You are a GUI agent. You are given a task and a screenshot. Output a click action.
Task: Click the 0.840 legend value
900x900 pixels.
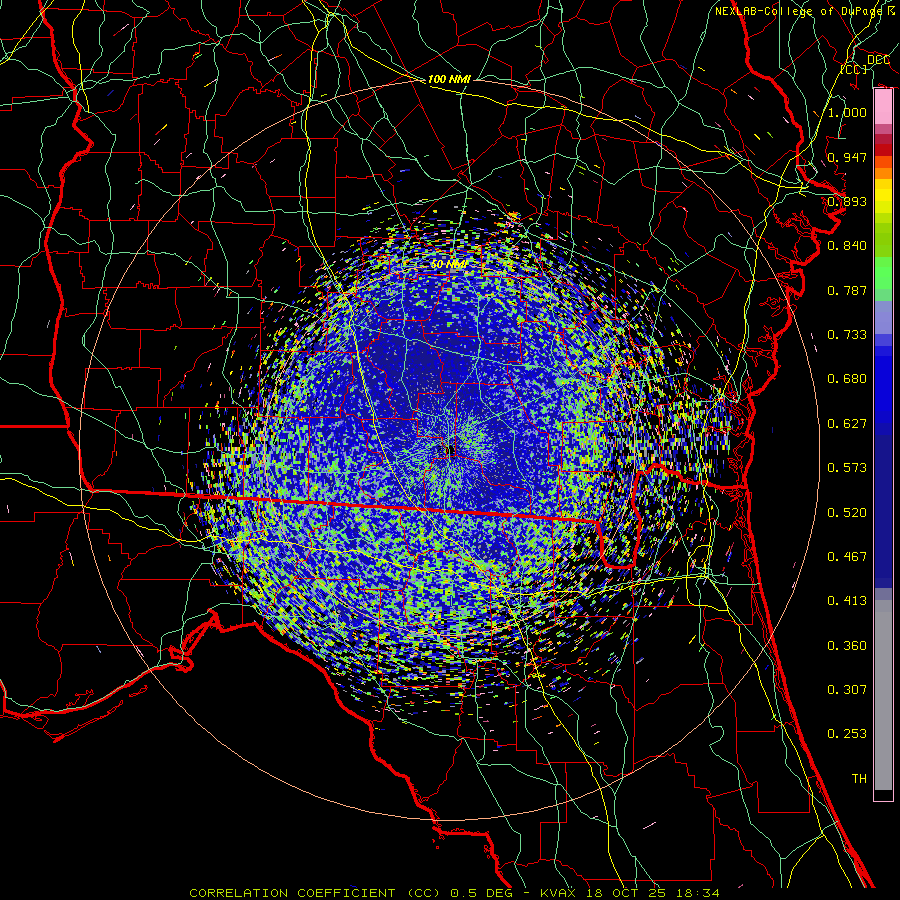847,246
